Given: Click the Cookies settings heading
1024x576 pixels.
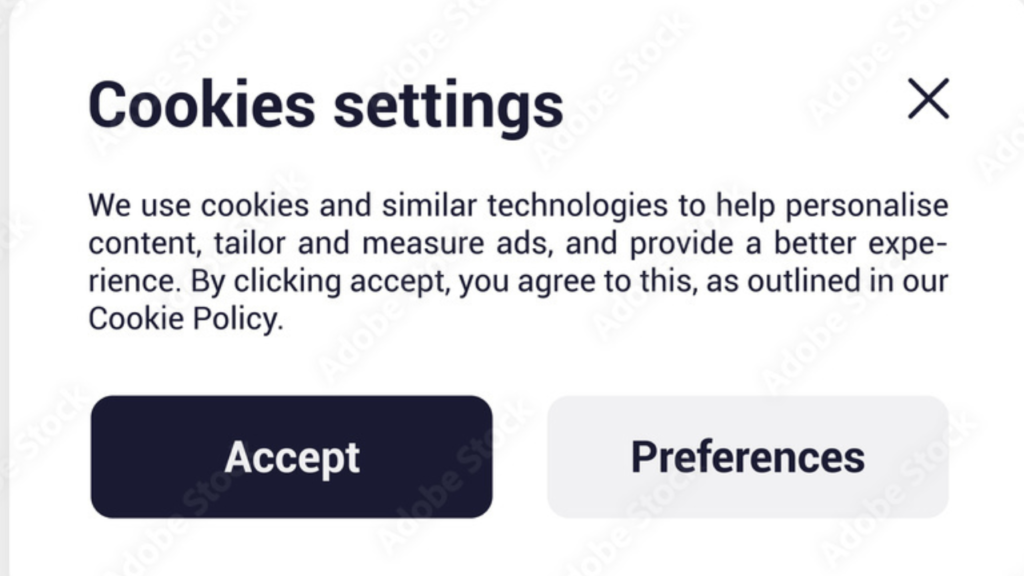Looking at the screenshot, I should [325, 105].
